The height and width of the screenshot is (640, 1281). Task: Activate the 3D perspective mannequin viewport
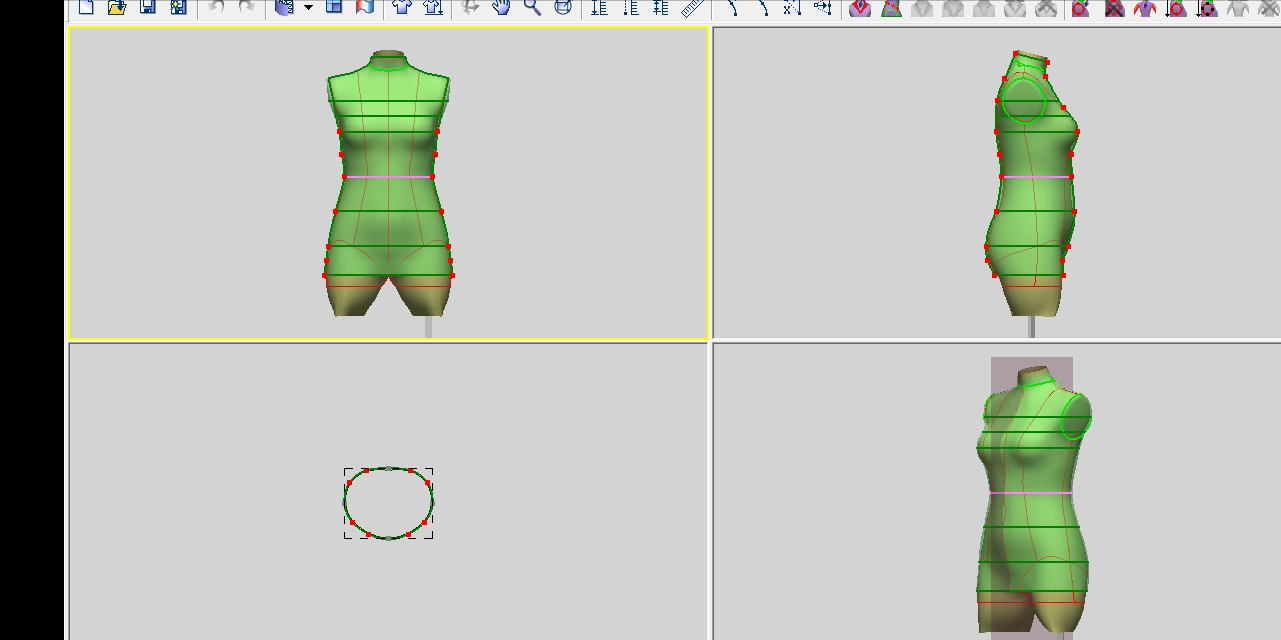997,491
